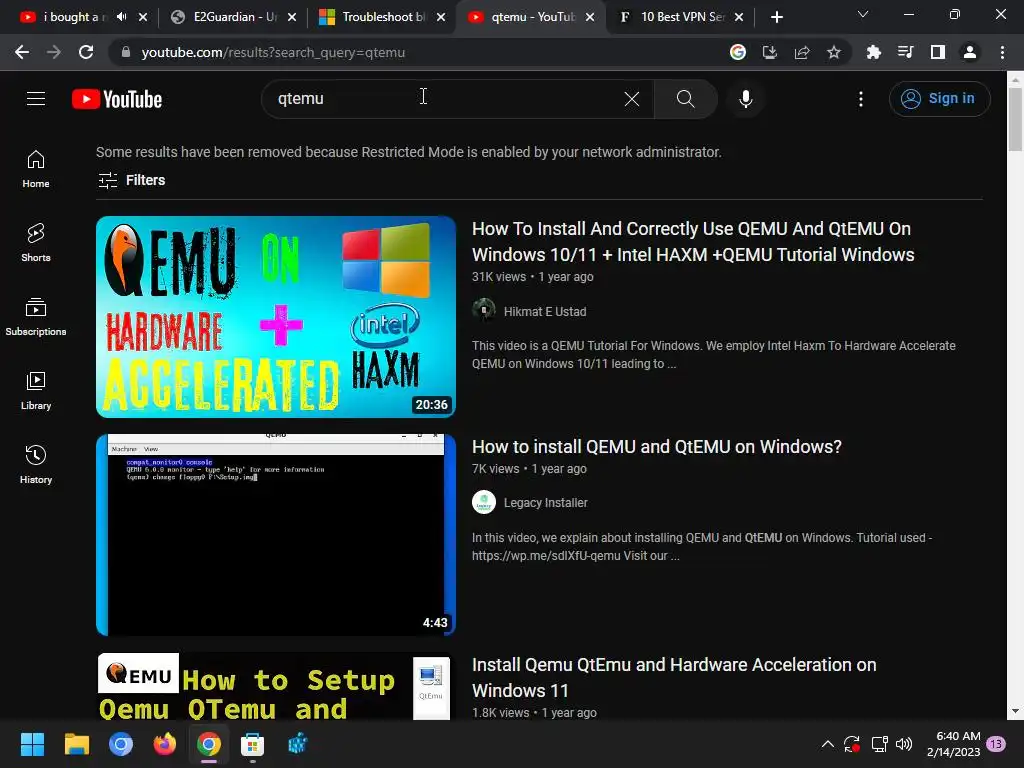This screenshot has height=768, width=1024.
Task: Open the Chrome extensions puzzle icon
Action: point(873,52)
